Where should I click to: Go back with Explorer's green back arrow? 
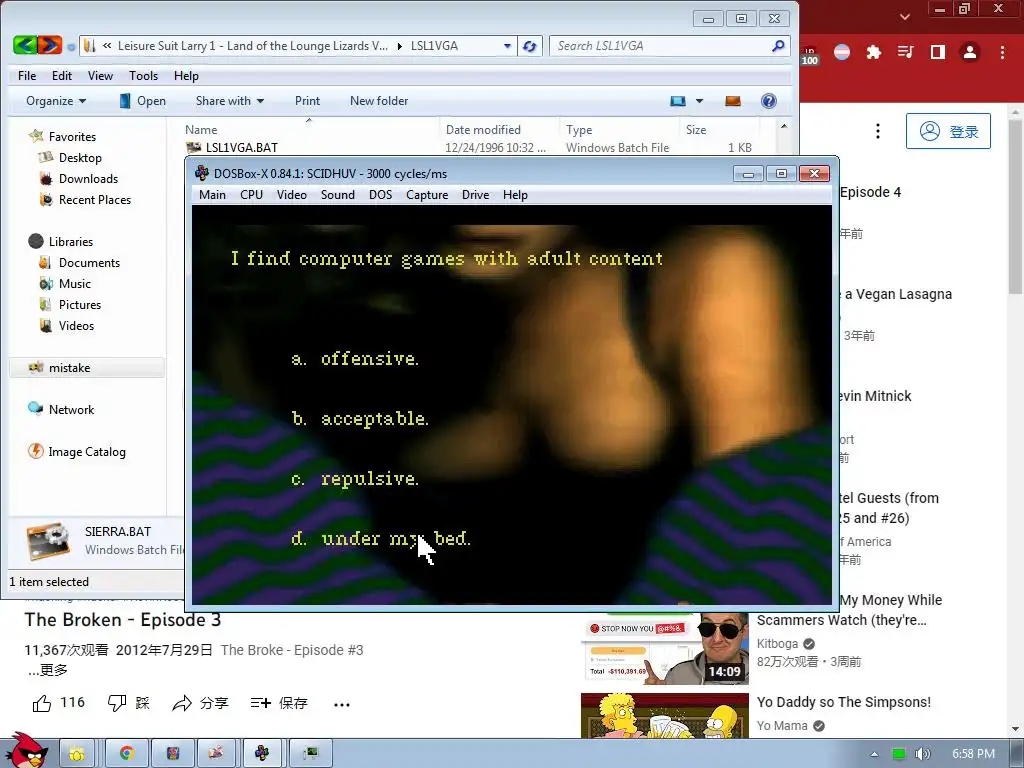pyautogui.click(x=25, y=45)
